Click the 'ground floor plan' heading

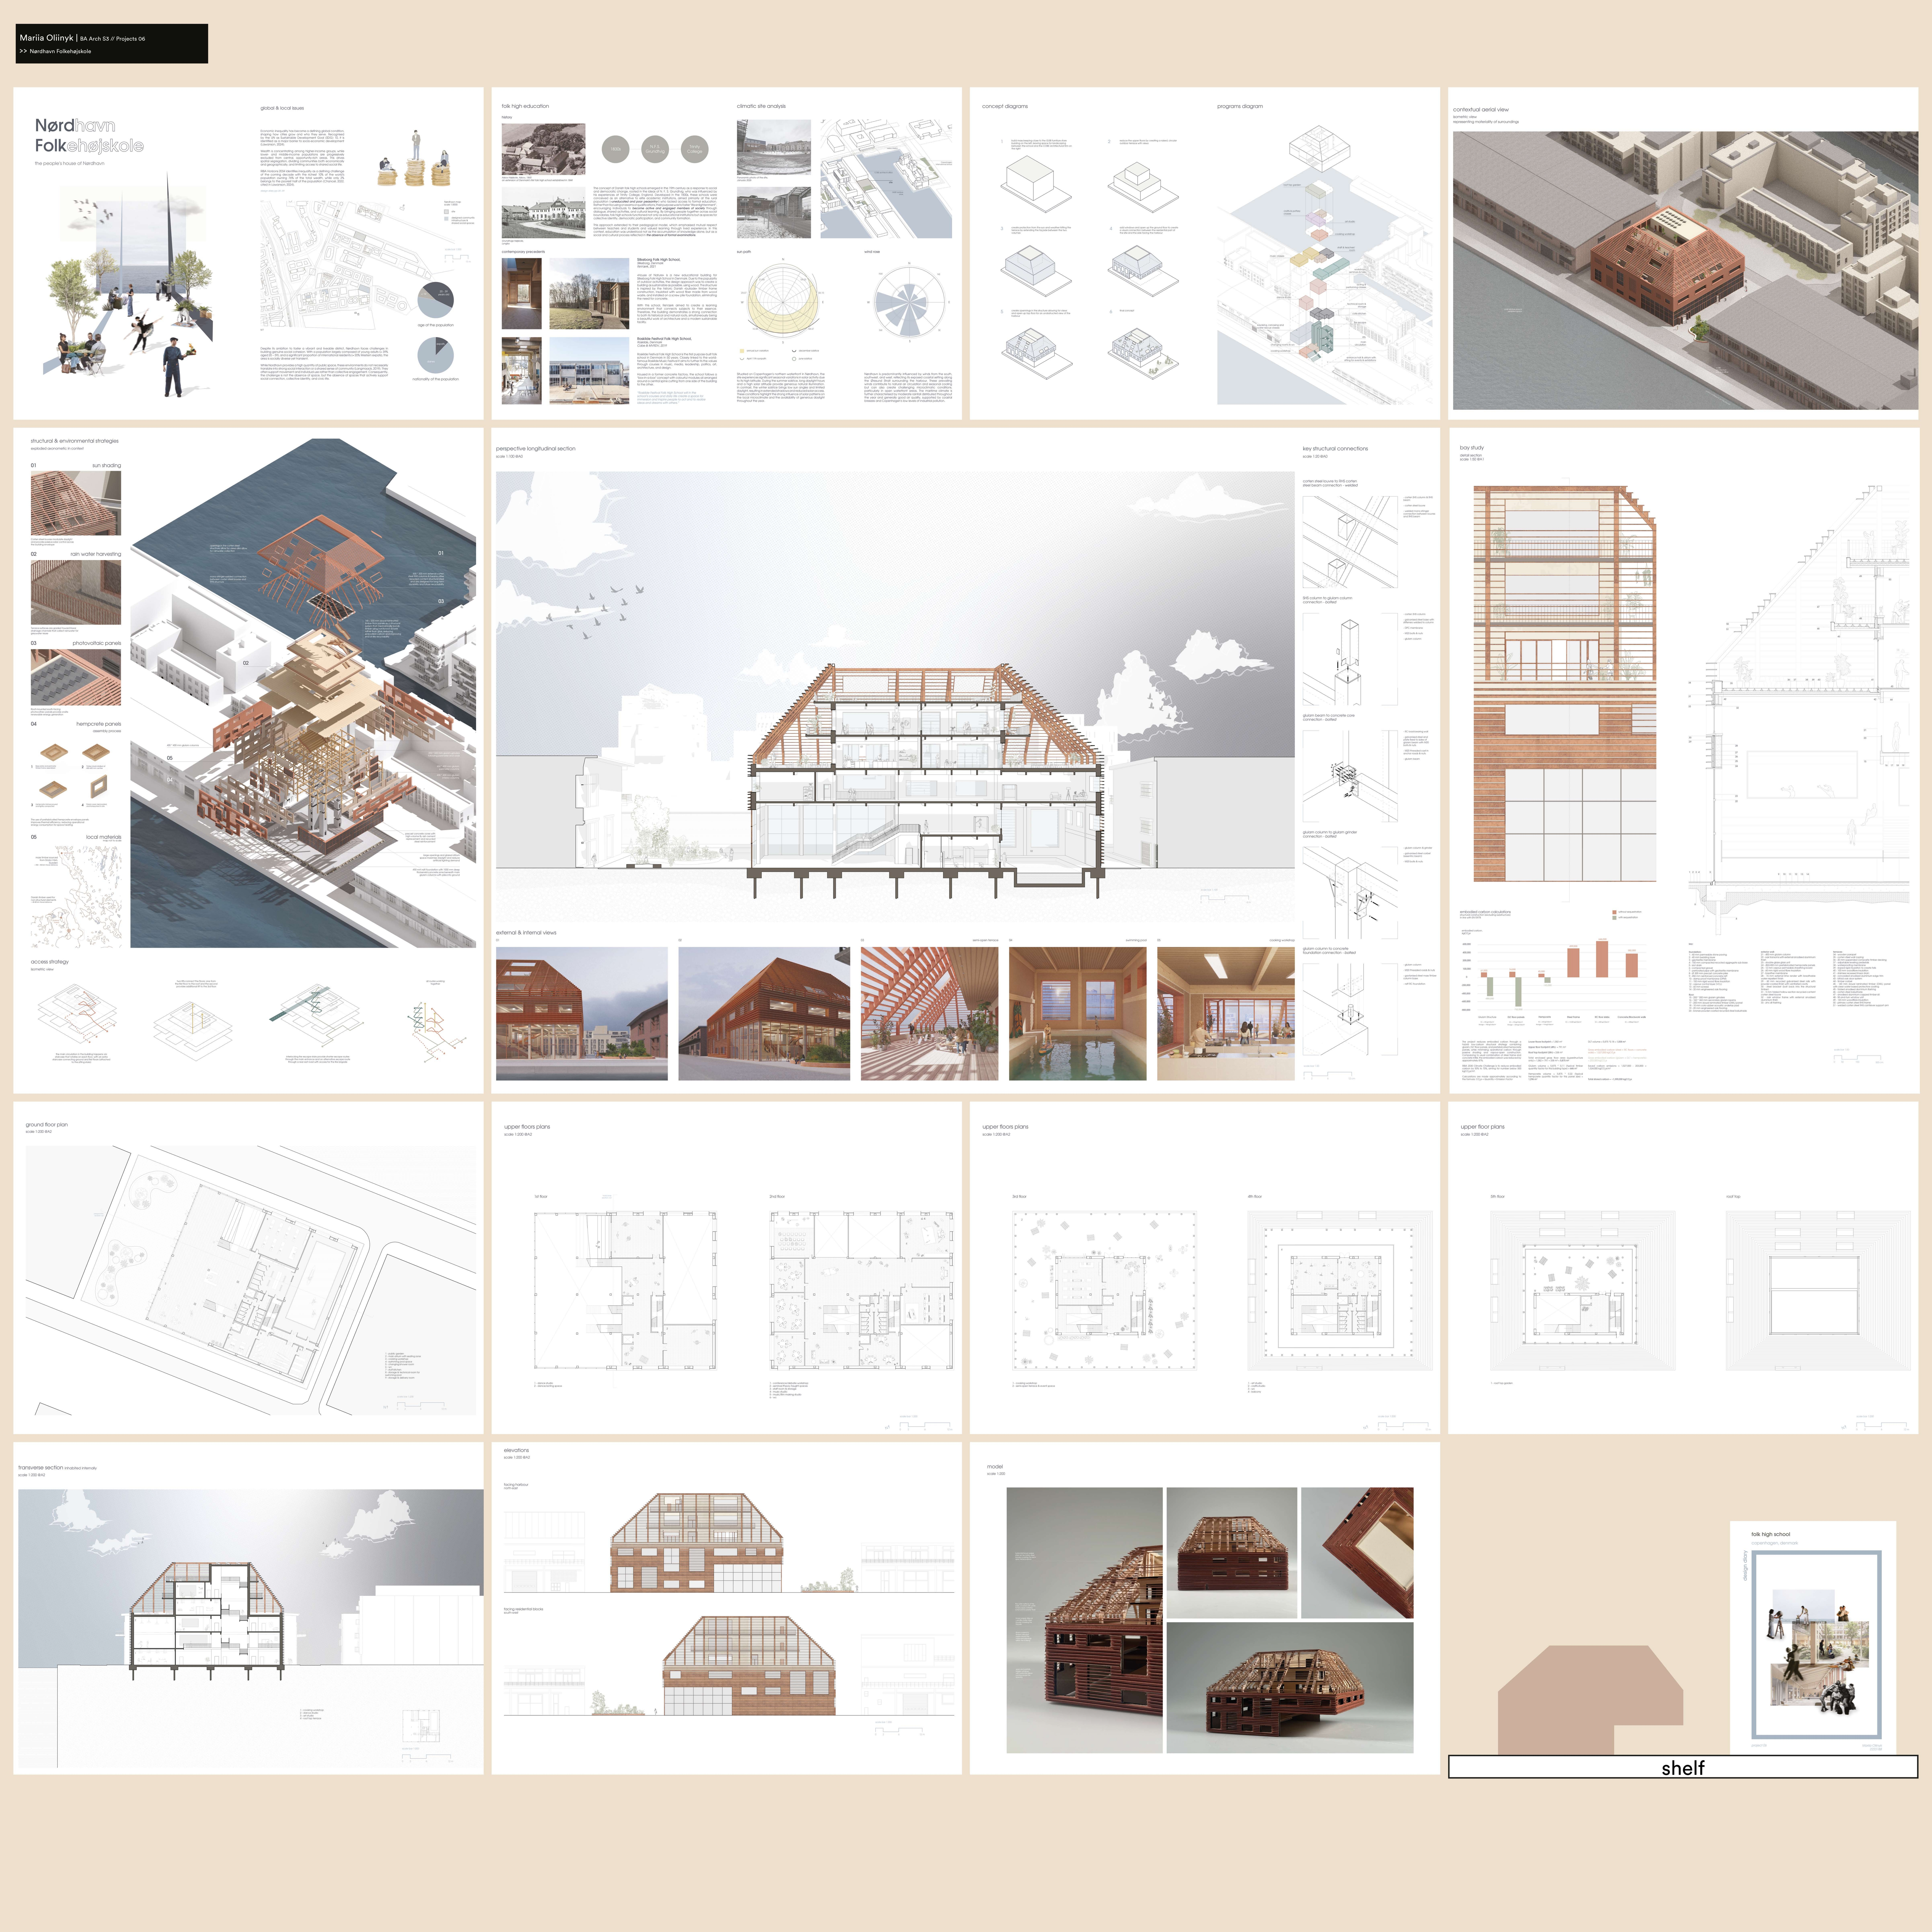click(x=47, y=1125)
